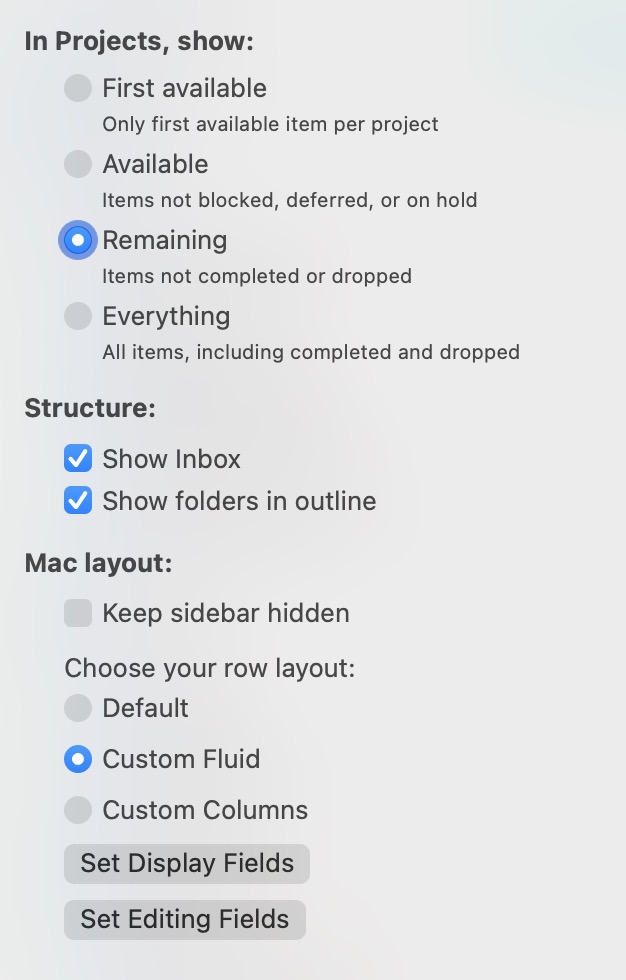Image resolution: width=626 pixels, height=980 pixels.
Task: Click the In Projects, show heading
Action: click(x=140, y=41)
